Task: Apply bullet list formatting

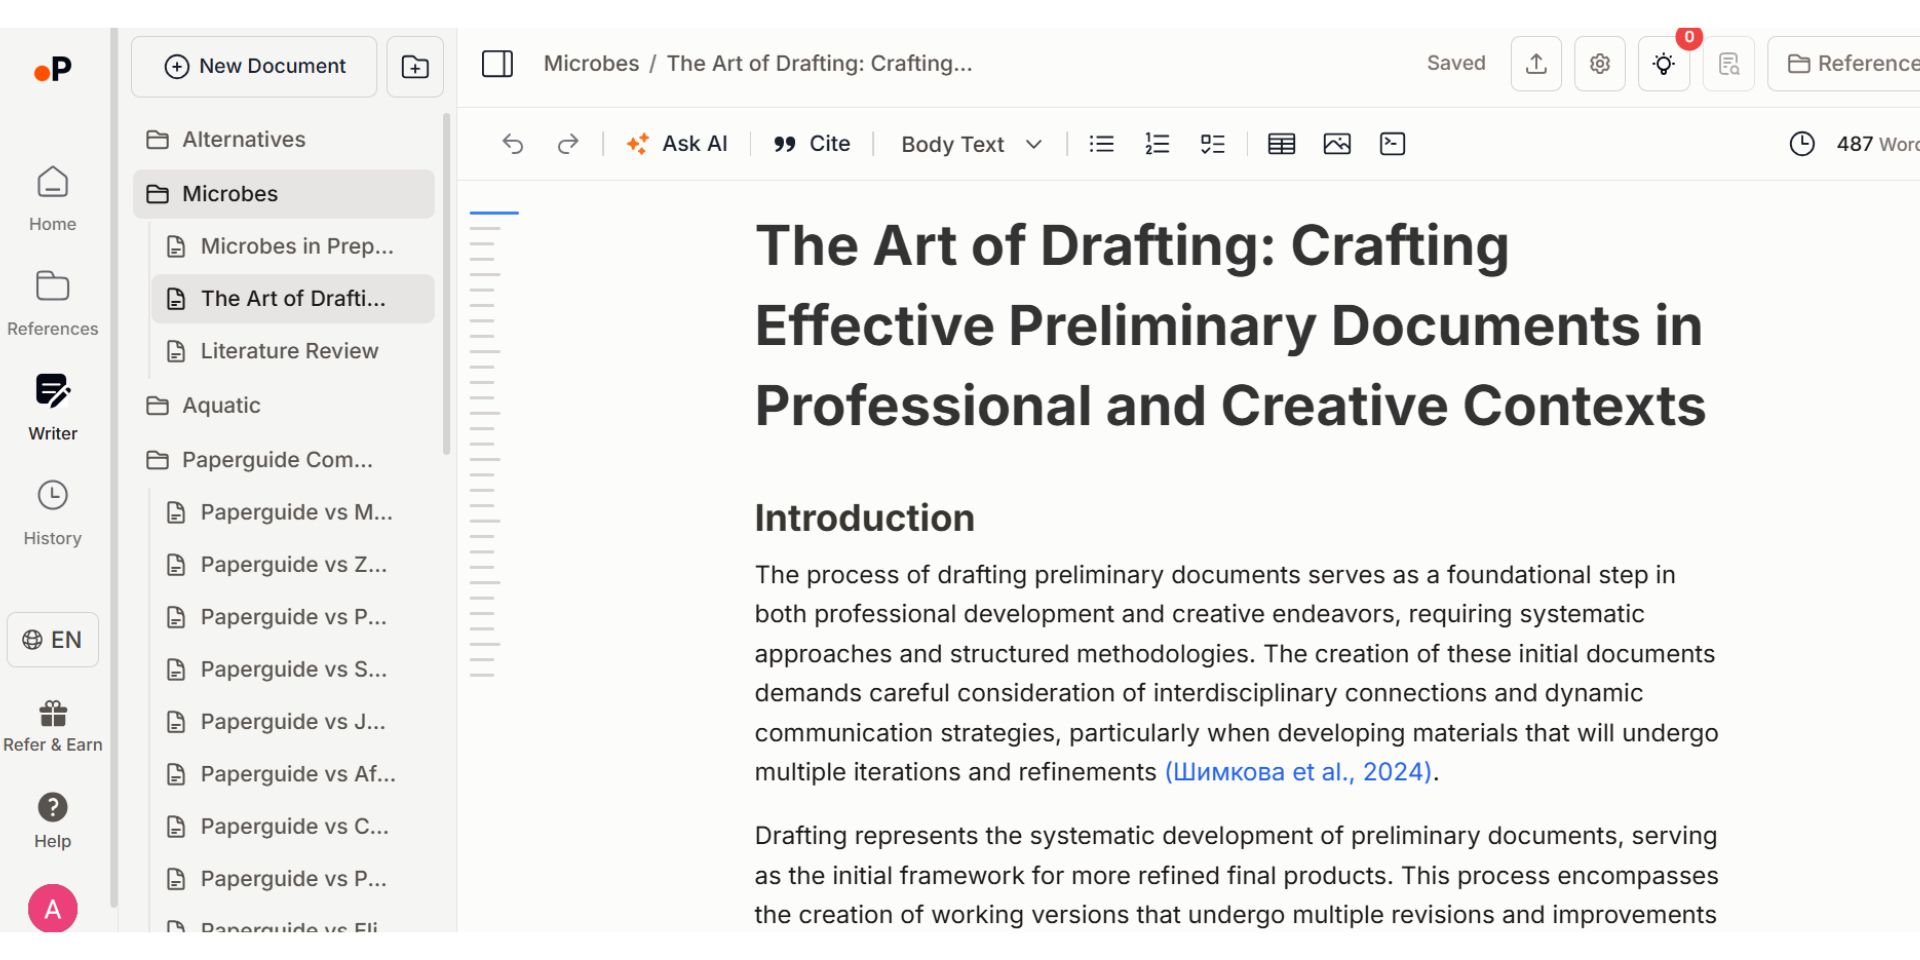Action: click(1101, 144)
